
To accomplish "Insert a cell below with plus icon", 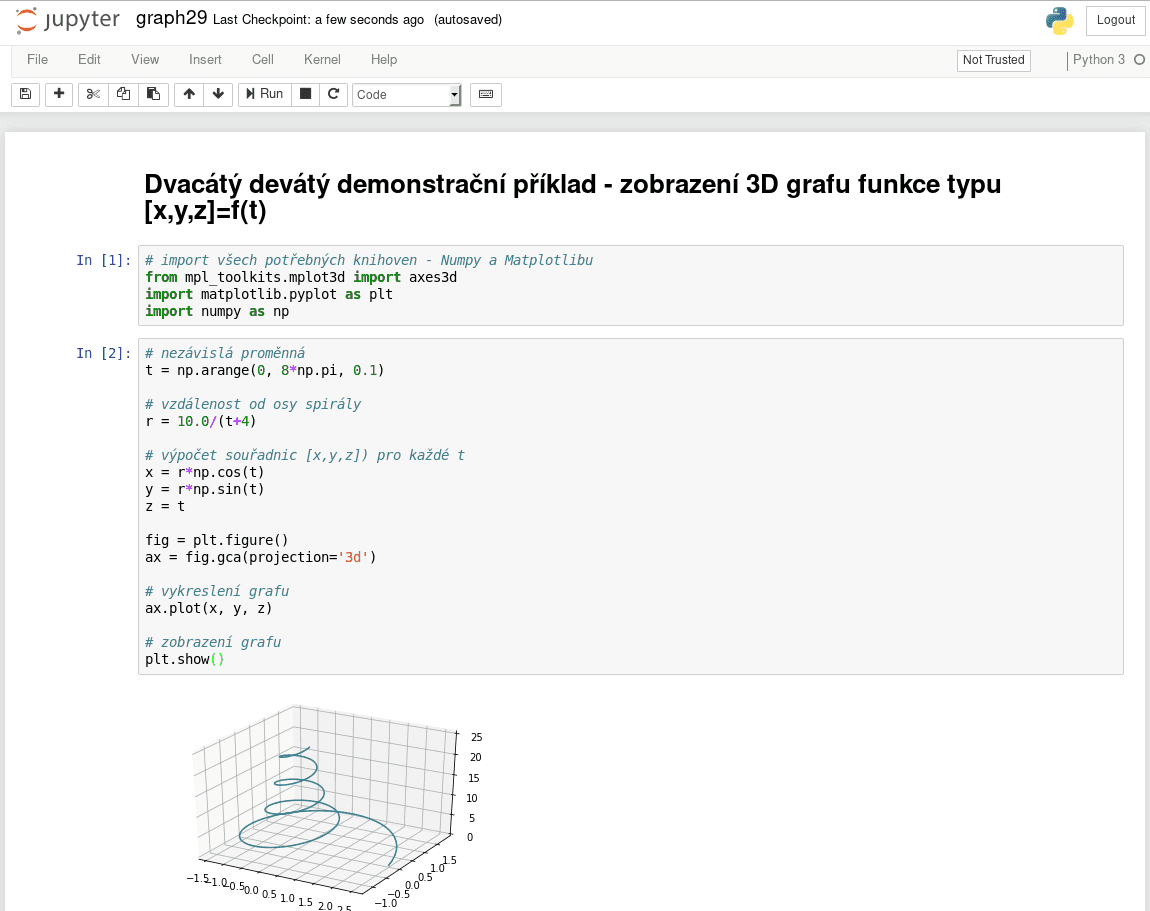I will click(x=59, y=95).
